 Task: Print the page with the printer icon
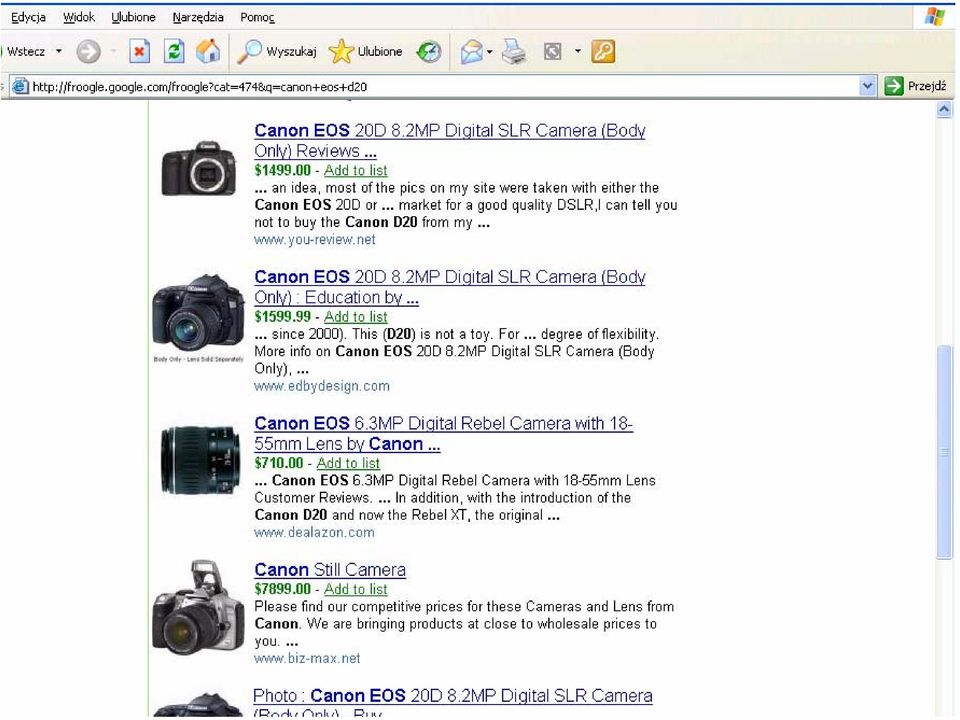point(514,51)
